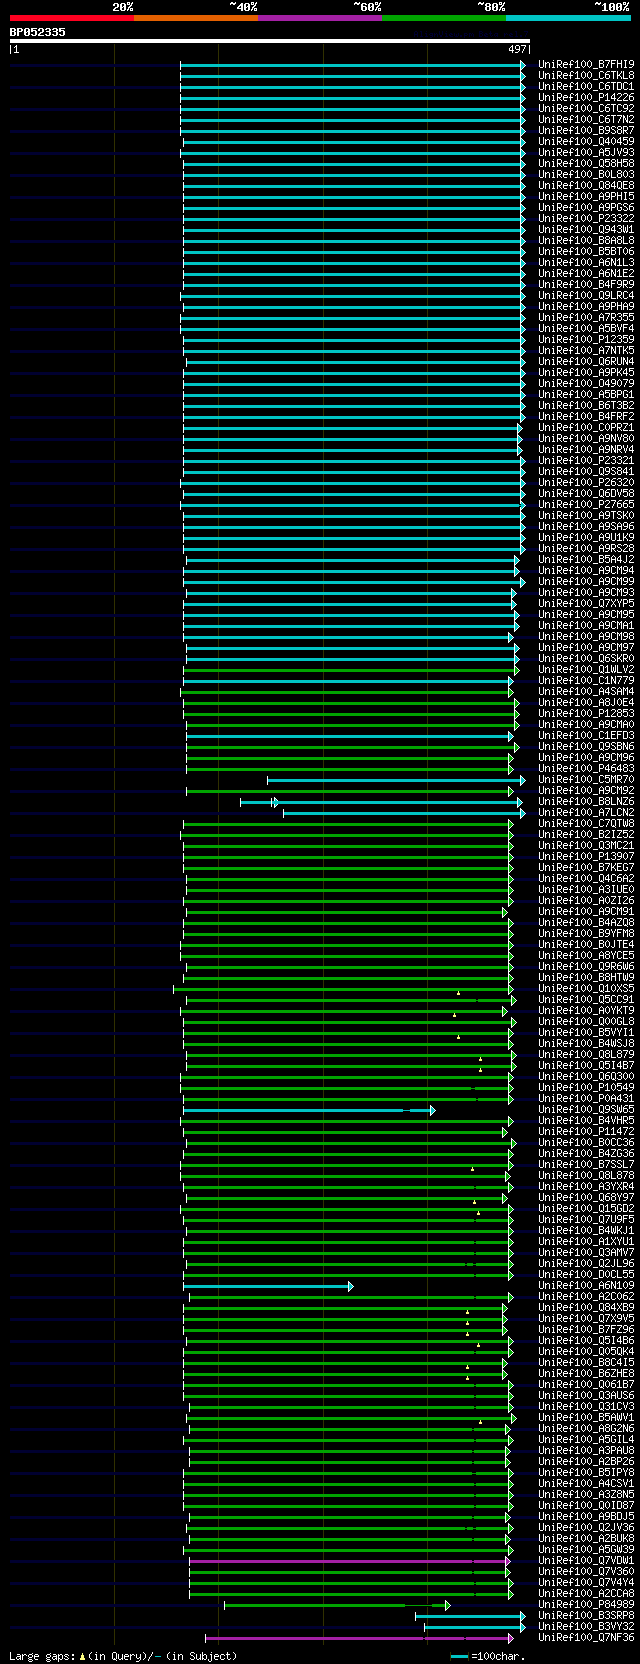Viewport: 640px width, 1664px height.
Task: Select the UniRef100_P12853 label
Action: click(x=586, y=713)
